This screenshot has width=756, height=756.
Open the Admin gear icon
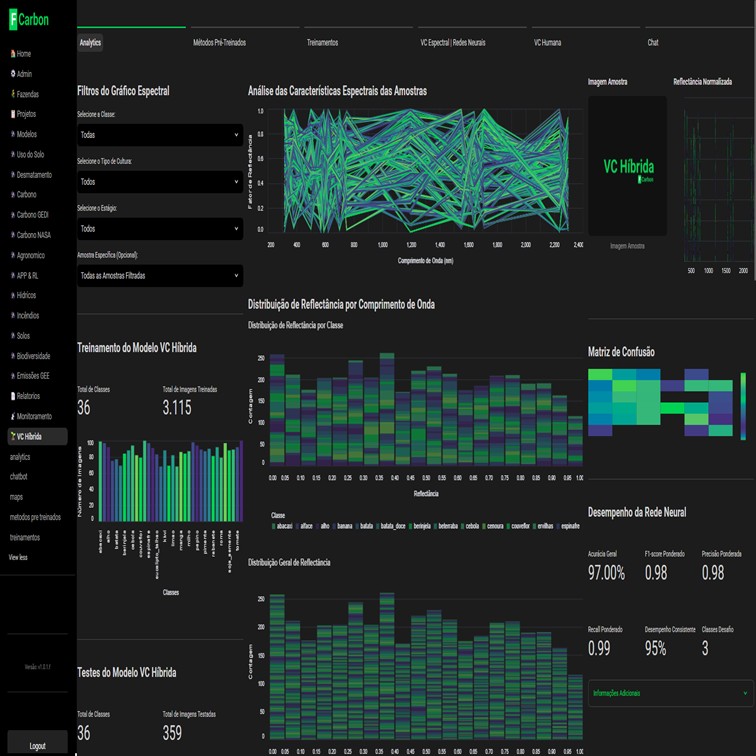pyautogui.click(x=12, y=74)
